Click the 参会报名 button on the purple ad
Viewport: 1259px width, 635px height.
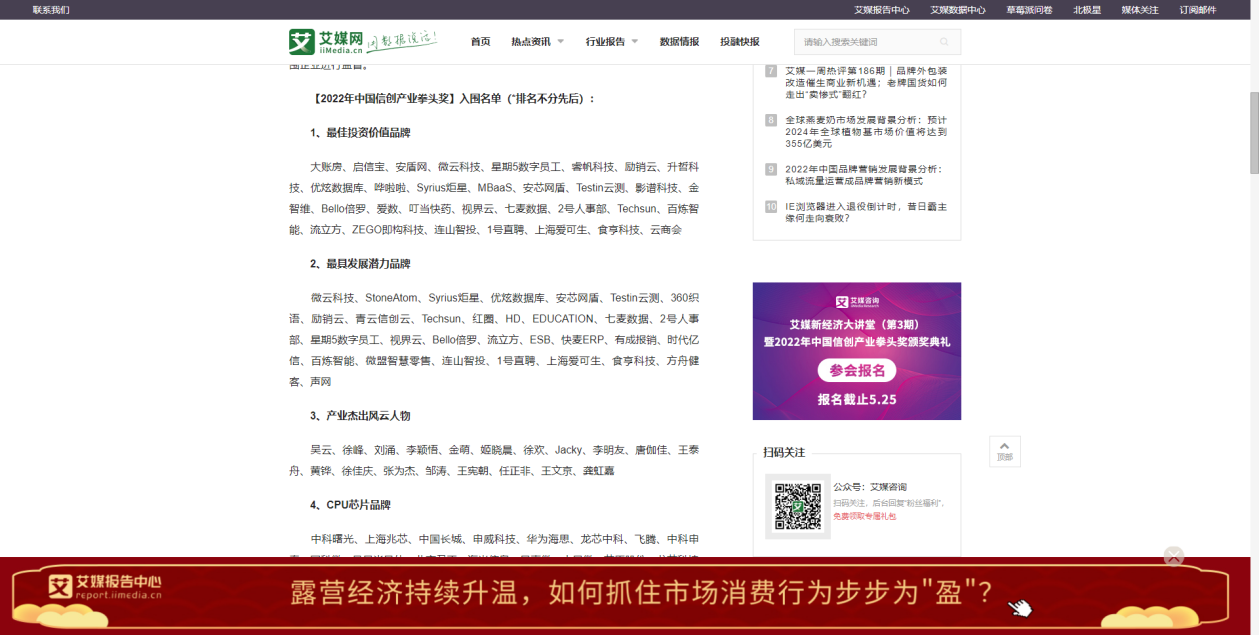857,371
